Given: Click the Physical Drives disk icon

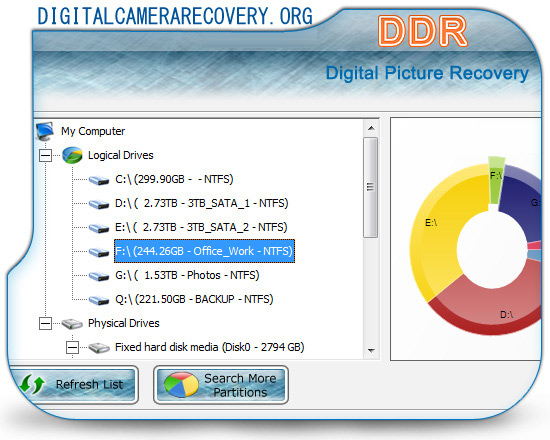Looking at the screenshot, I should (x=72, y=324).
